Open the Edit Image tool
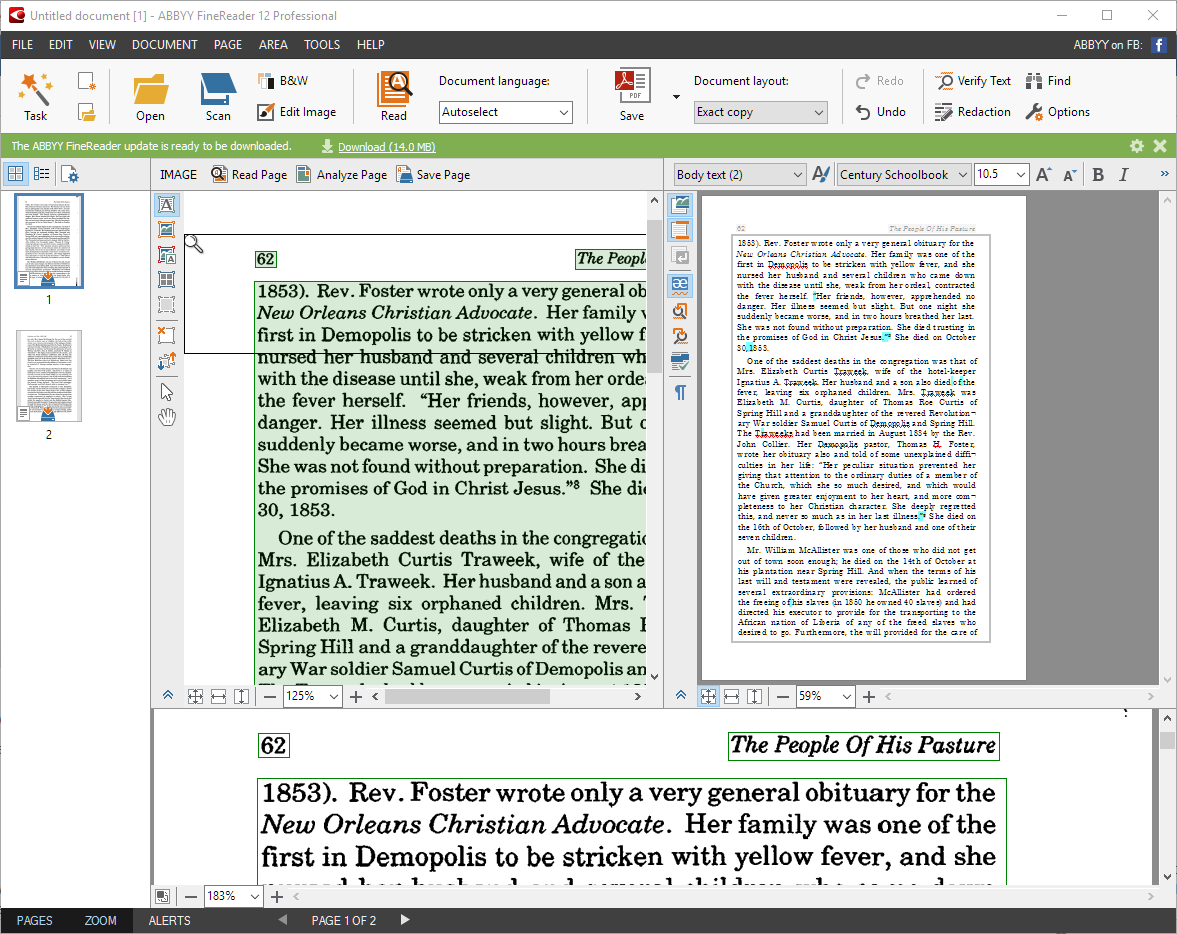 pyautogui.click(x=297, y=112)
